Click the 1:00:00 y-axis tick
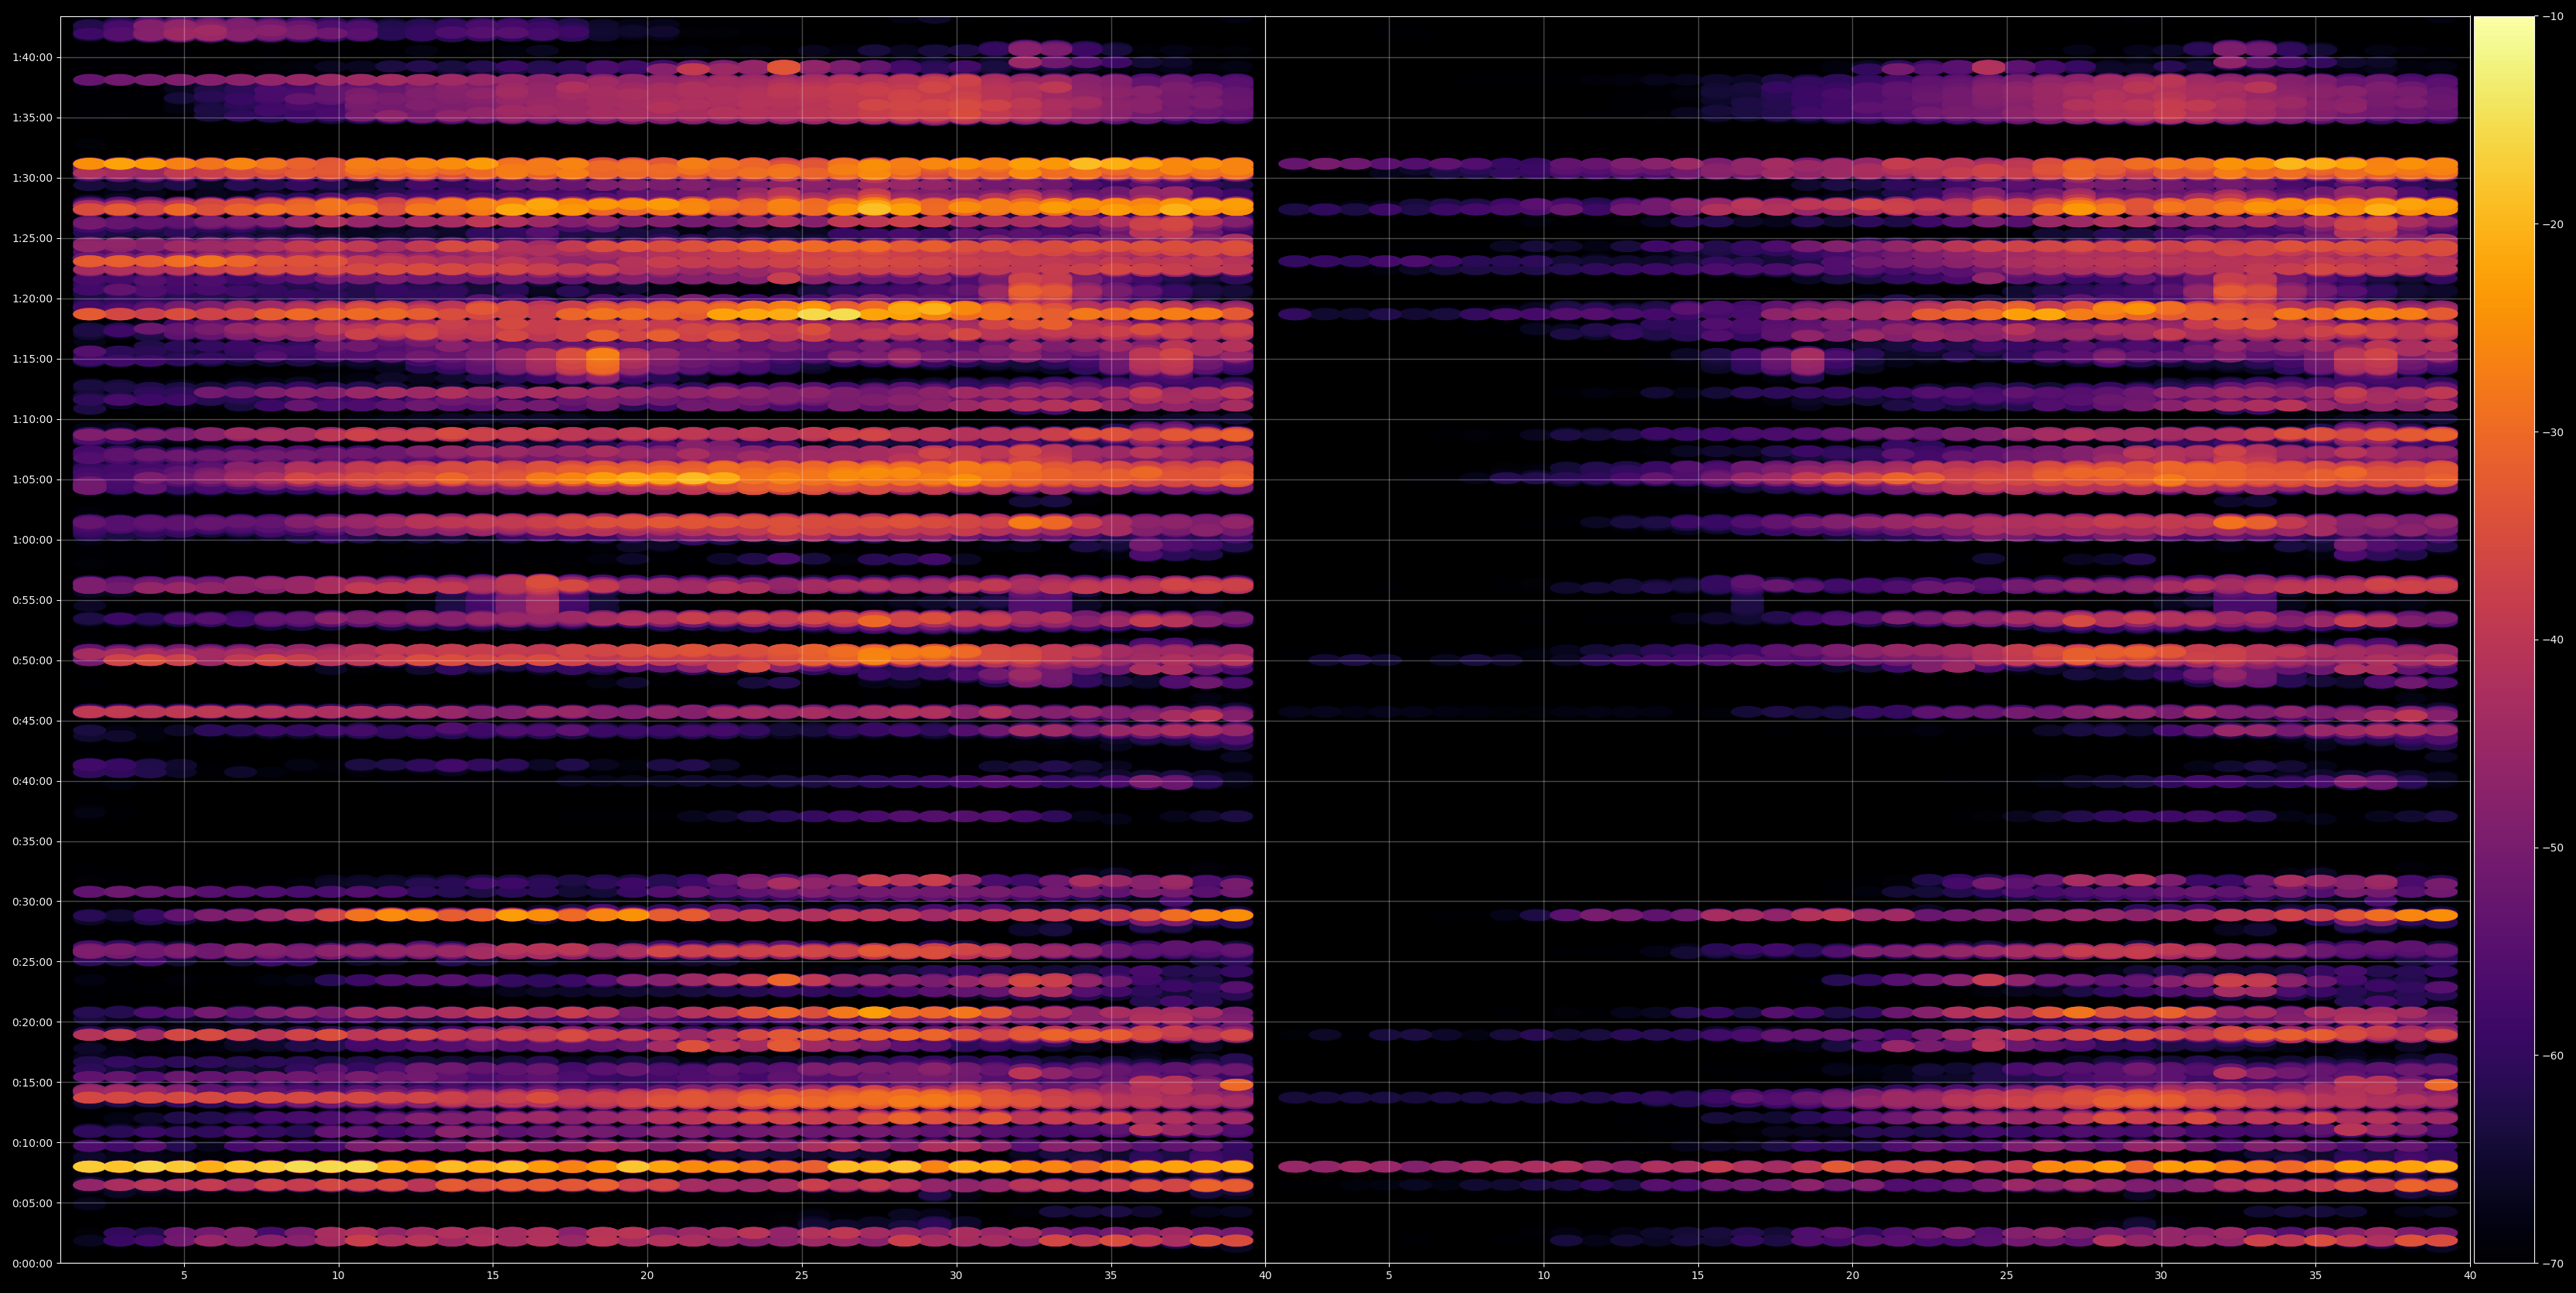The image size is (2576, 1293). click(x=32, y=540)
